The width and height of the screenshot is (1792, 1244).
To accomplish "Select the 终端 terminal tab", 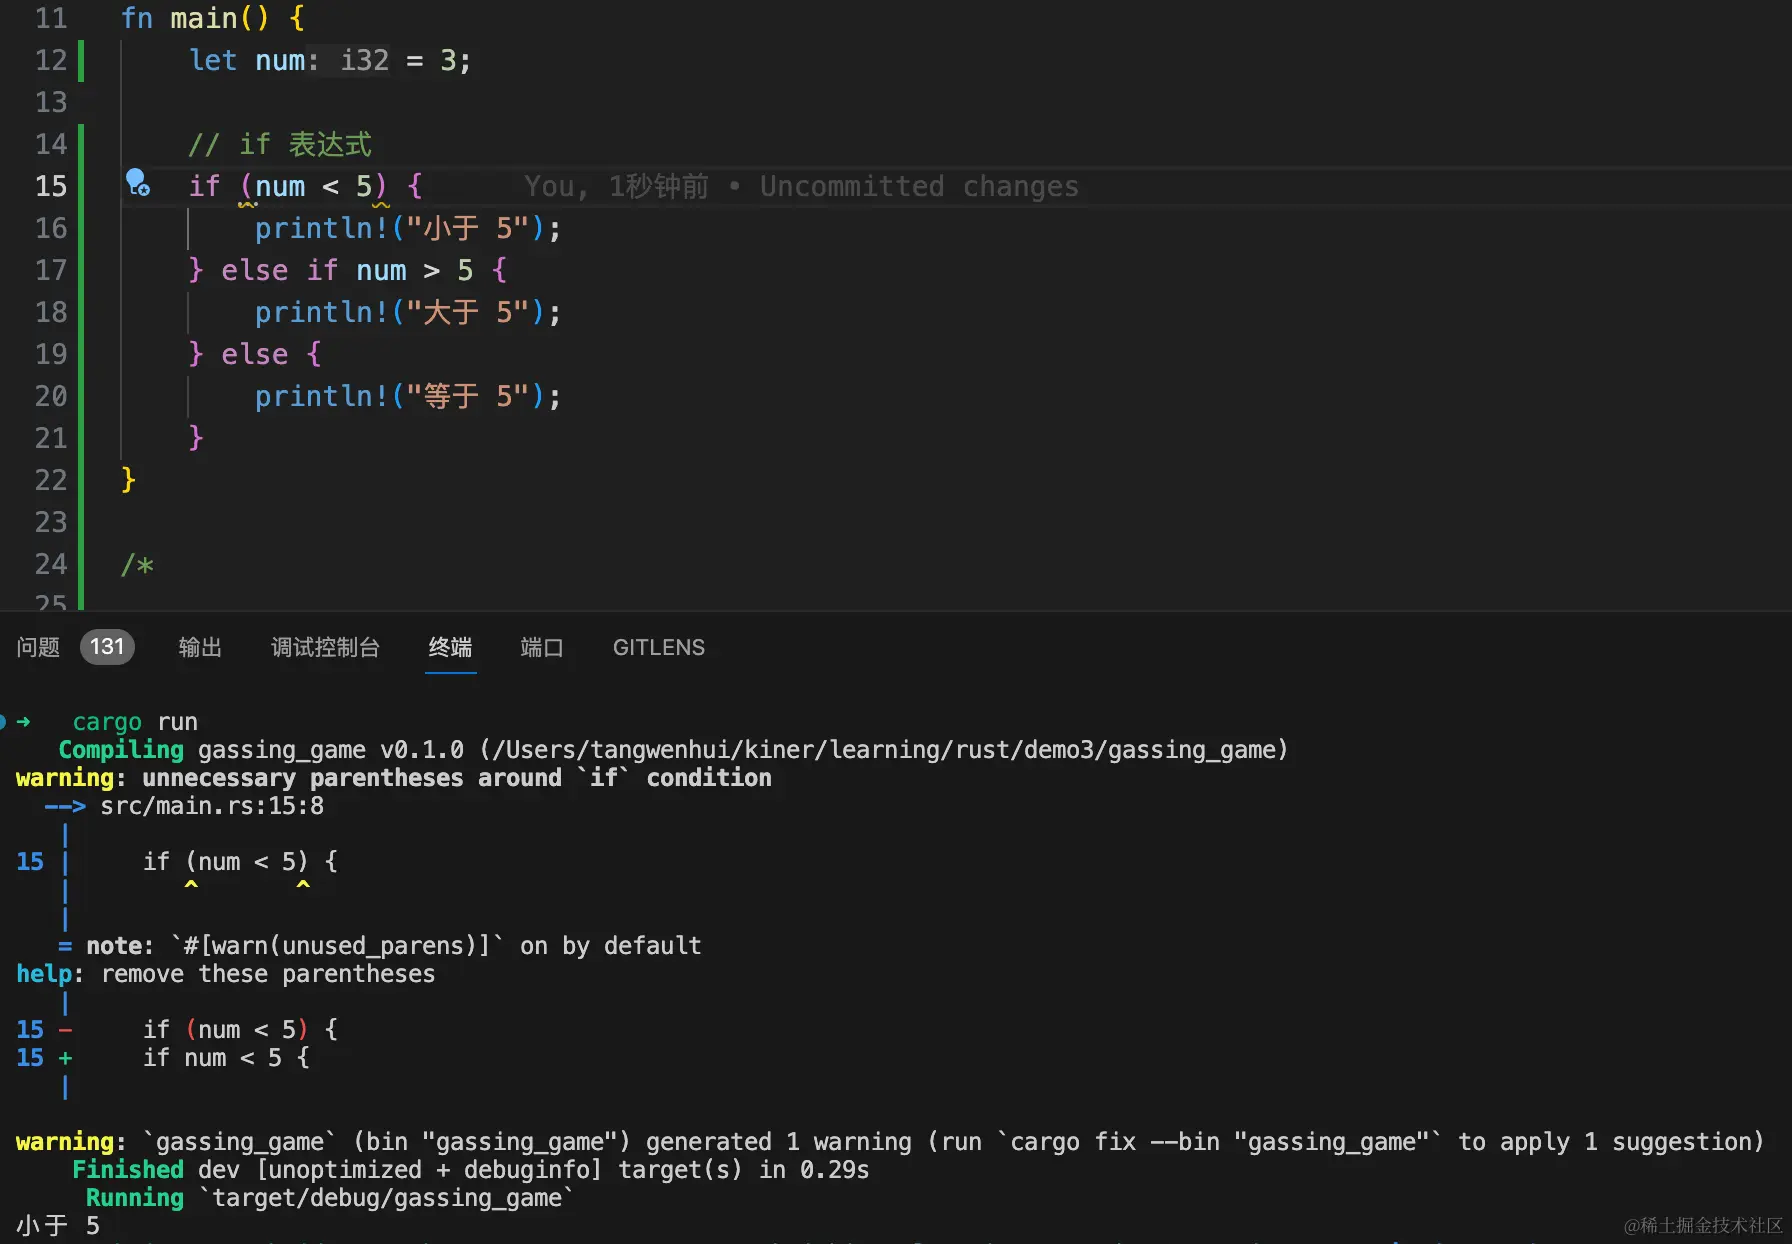I will (450, 647).
